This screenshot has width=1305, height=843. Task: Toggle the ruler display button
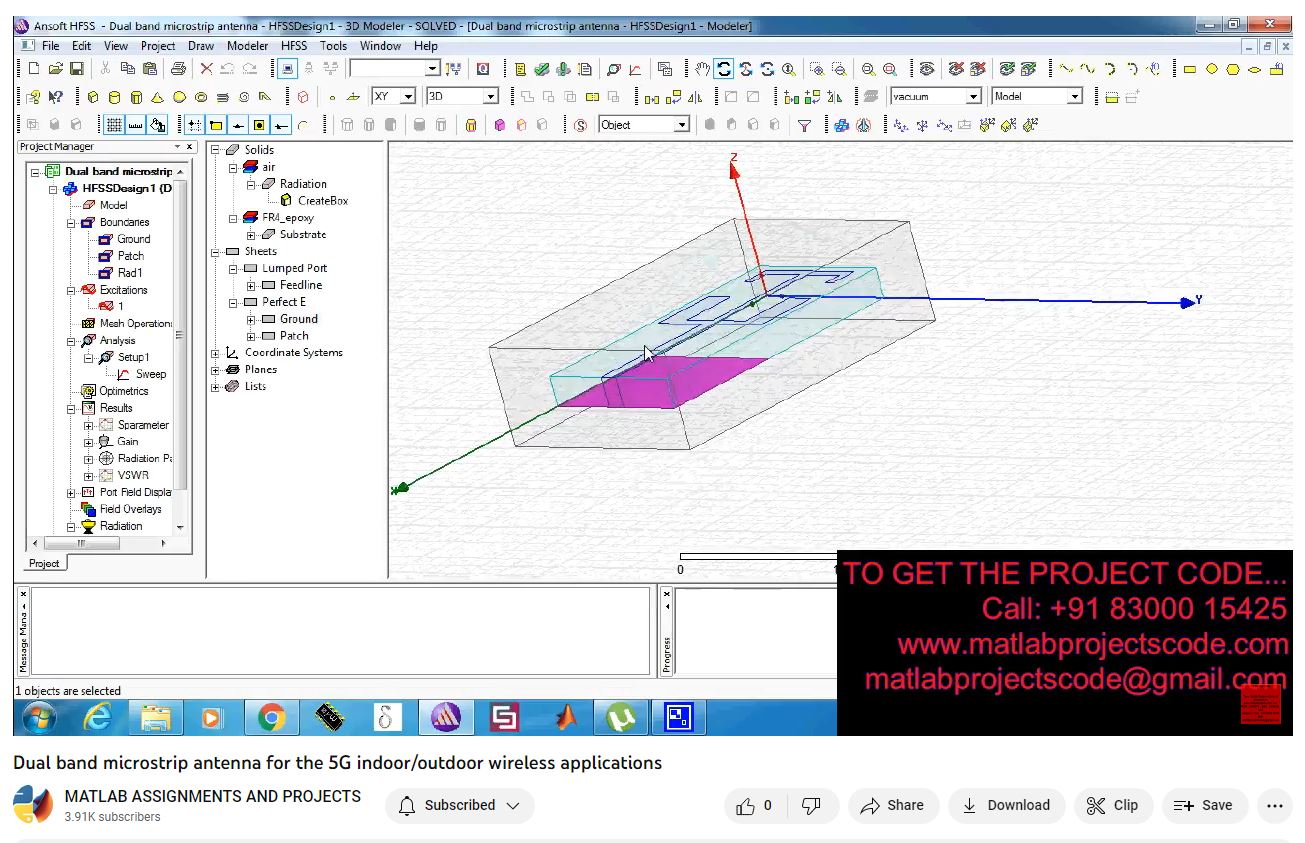pyautogui.click(x=135, y=125)
